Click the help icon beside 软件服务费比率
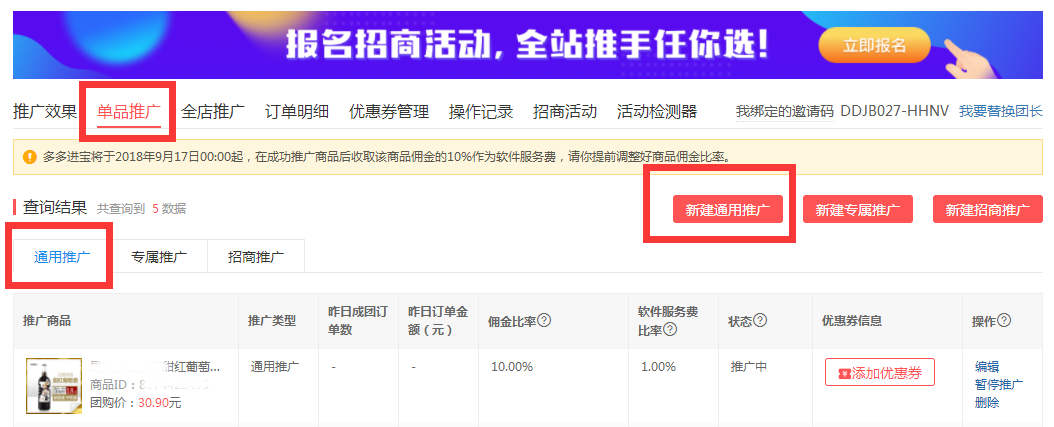The height and width of the screenshot is (427, 1054). (670, 329)
